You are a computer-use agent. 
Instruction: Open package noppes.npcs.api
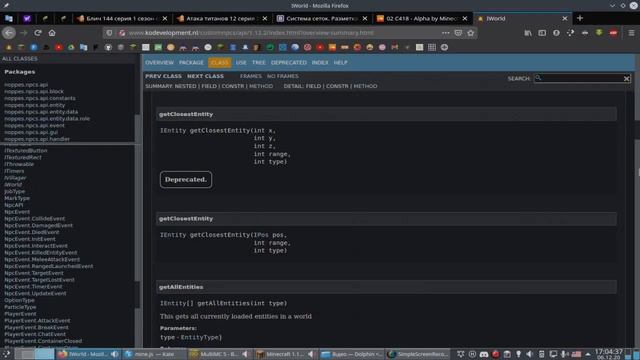click(26, 84)
